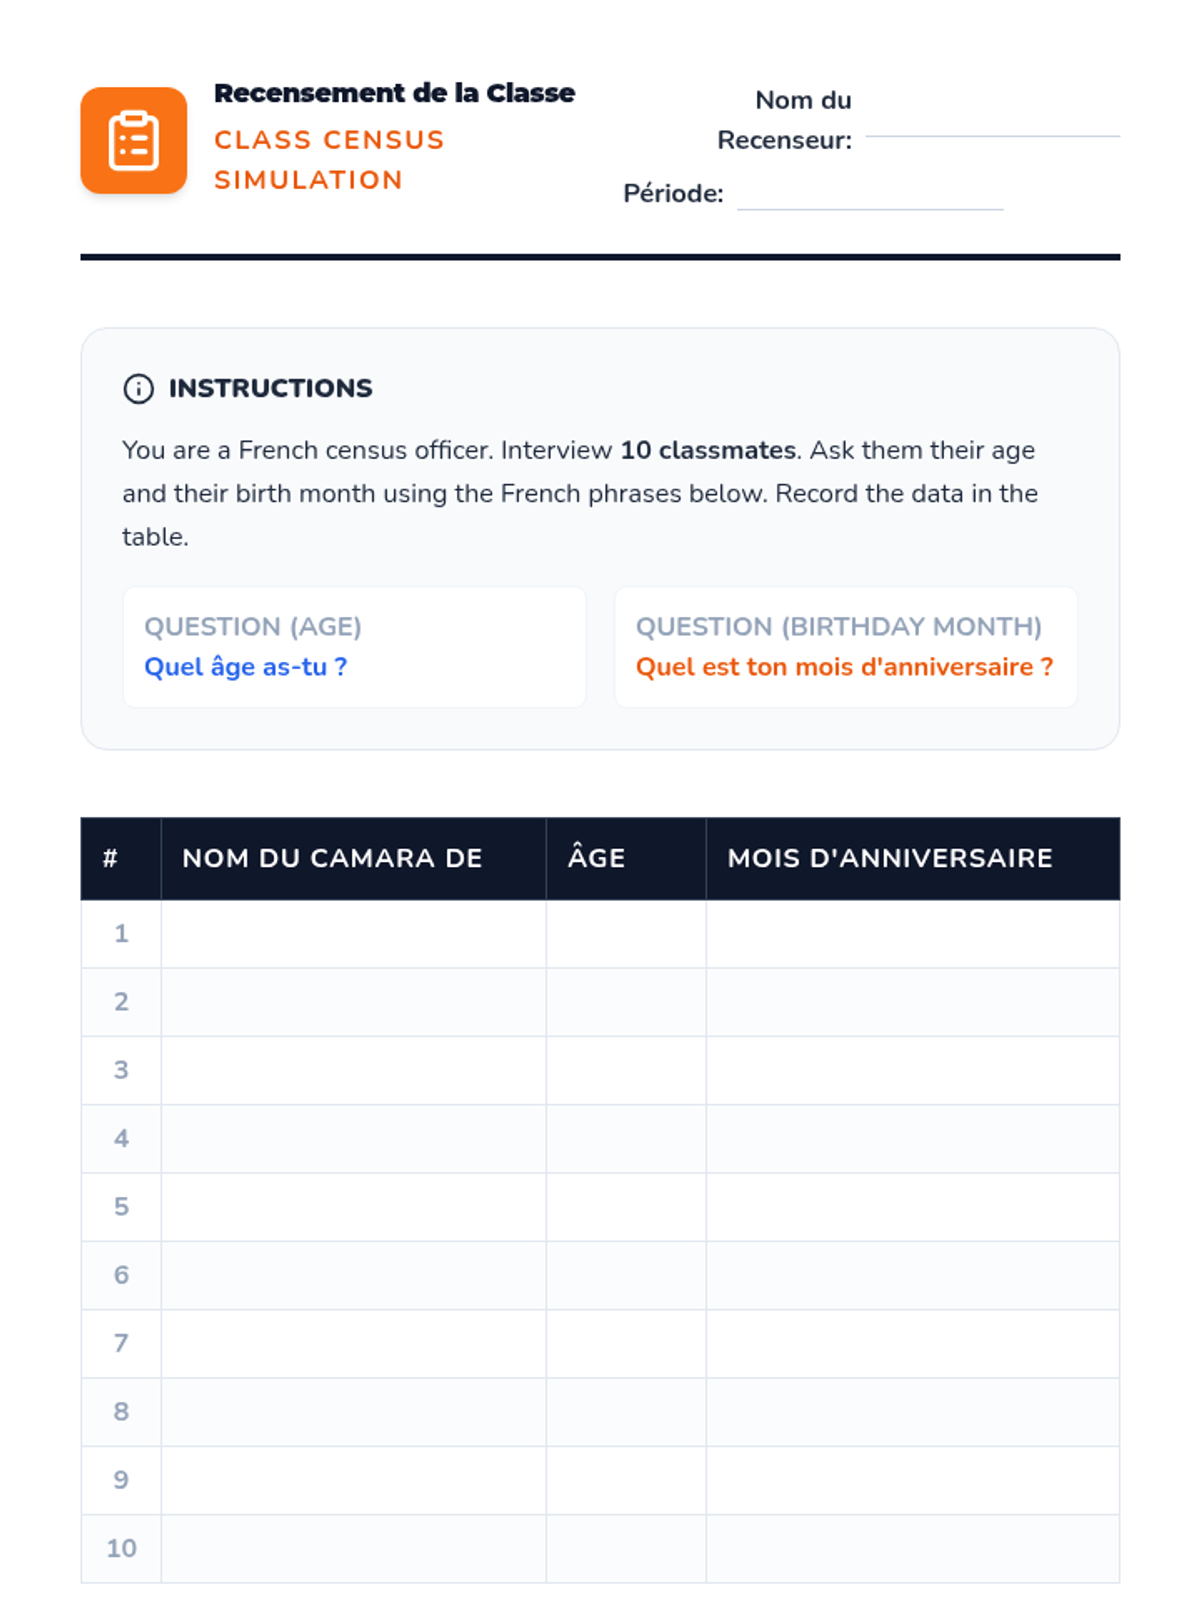Image resolution: width=1200 pixels, height=1600 pixels.
Task: Click the 'ÂGE' column header
Action: coord(596,858)
